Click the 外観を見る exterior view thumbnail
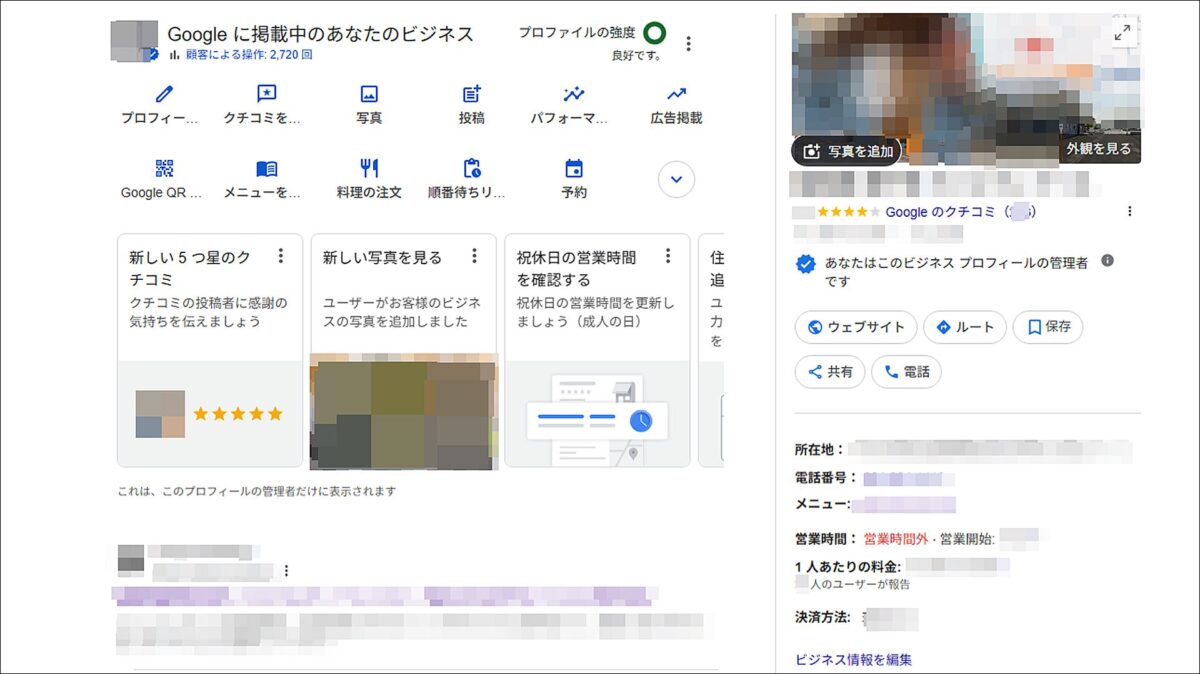Image resolution: width=1200 pixels, height=674 pixels. 1098,149
